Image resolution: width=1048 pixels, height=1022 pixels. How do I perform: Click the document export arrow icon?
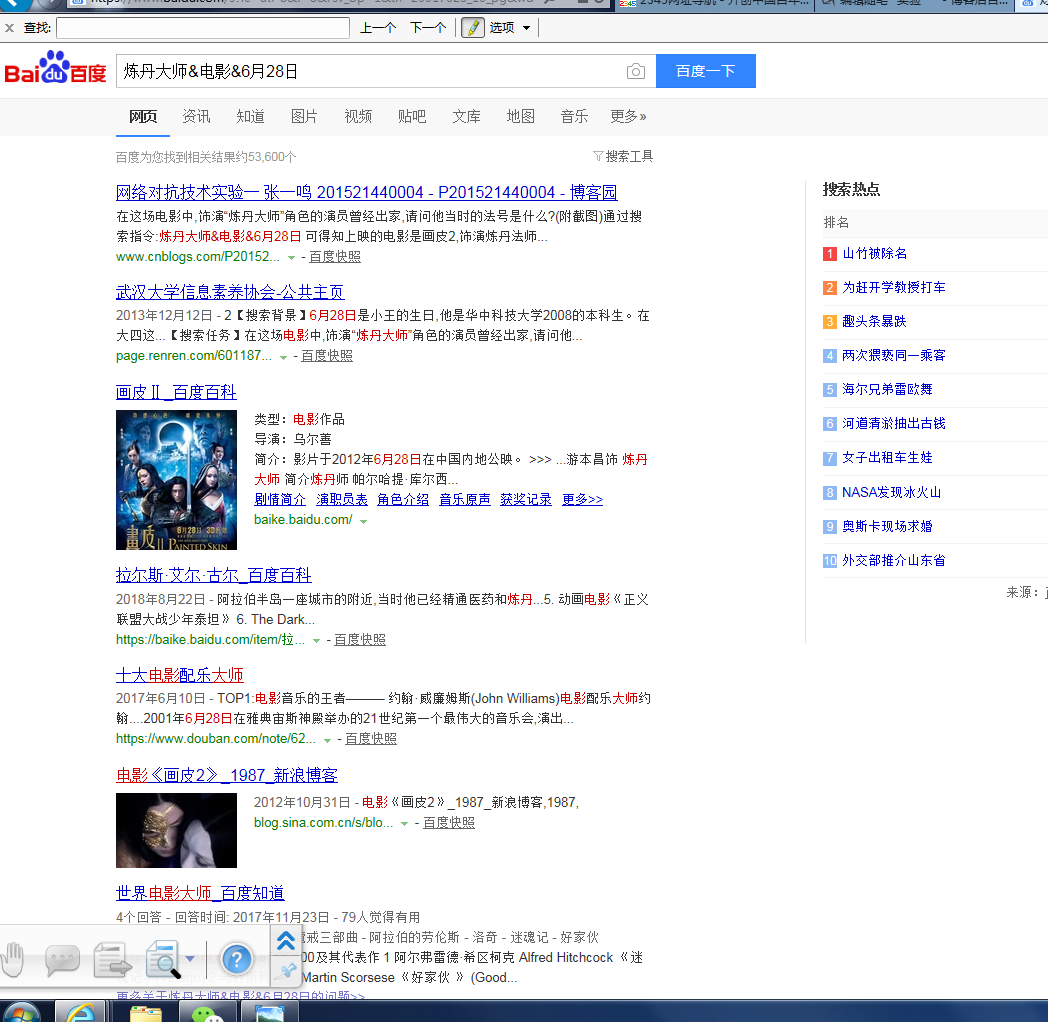(x=112, y=960)
